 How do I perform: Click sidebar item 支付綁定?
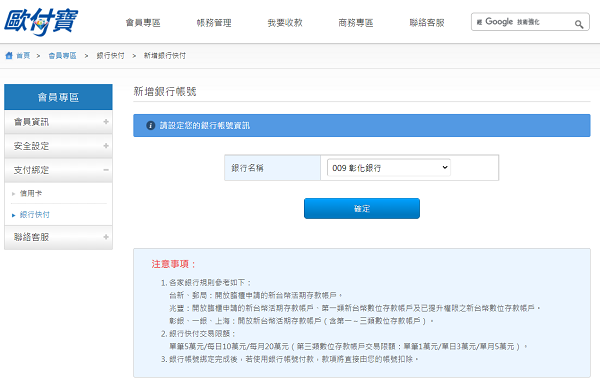pyautogui.click(x=58, y=170)
